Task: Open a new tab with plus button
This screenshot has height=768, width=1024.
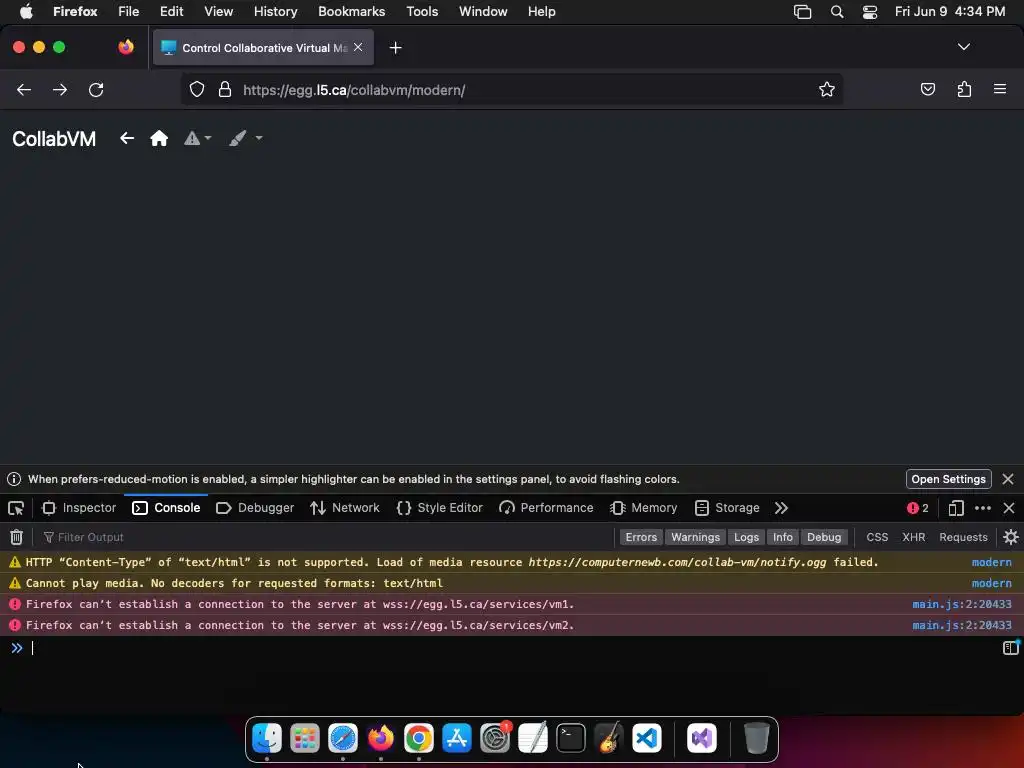Action: tap(395, 48)
